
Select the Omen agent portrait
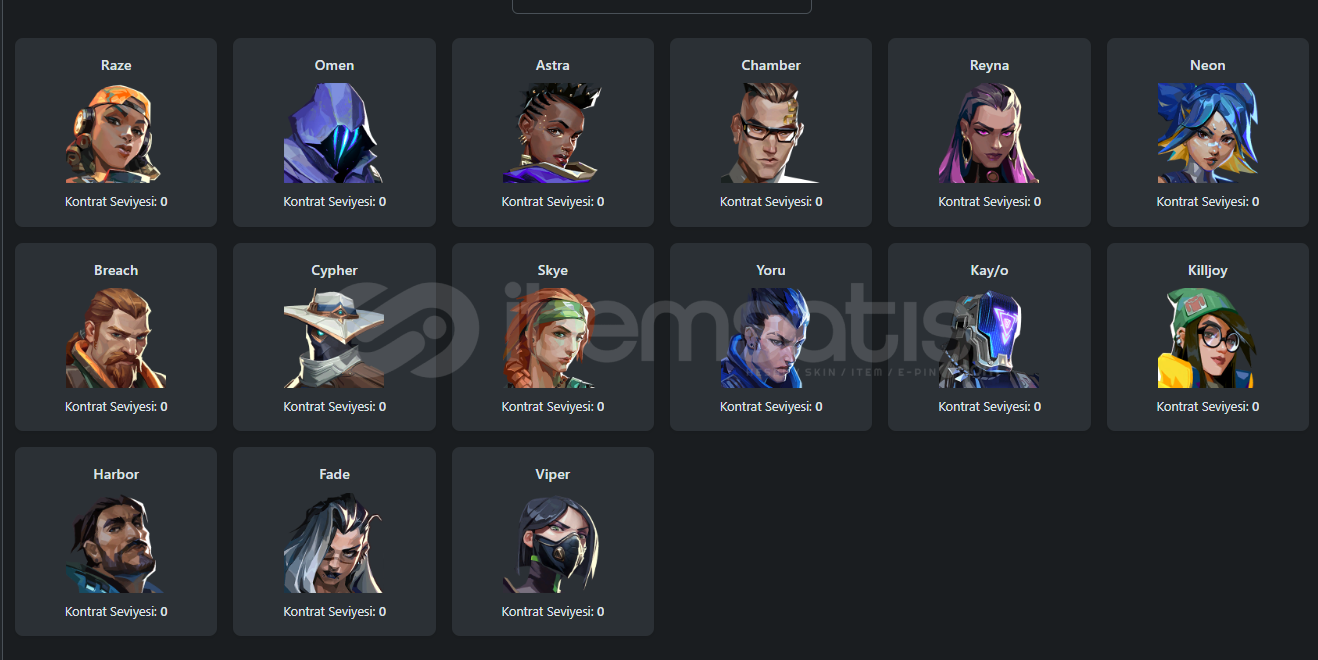click(334, 133)
